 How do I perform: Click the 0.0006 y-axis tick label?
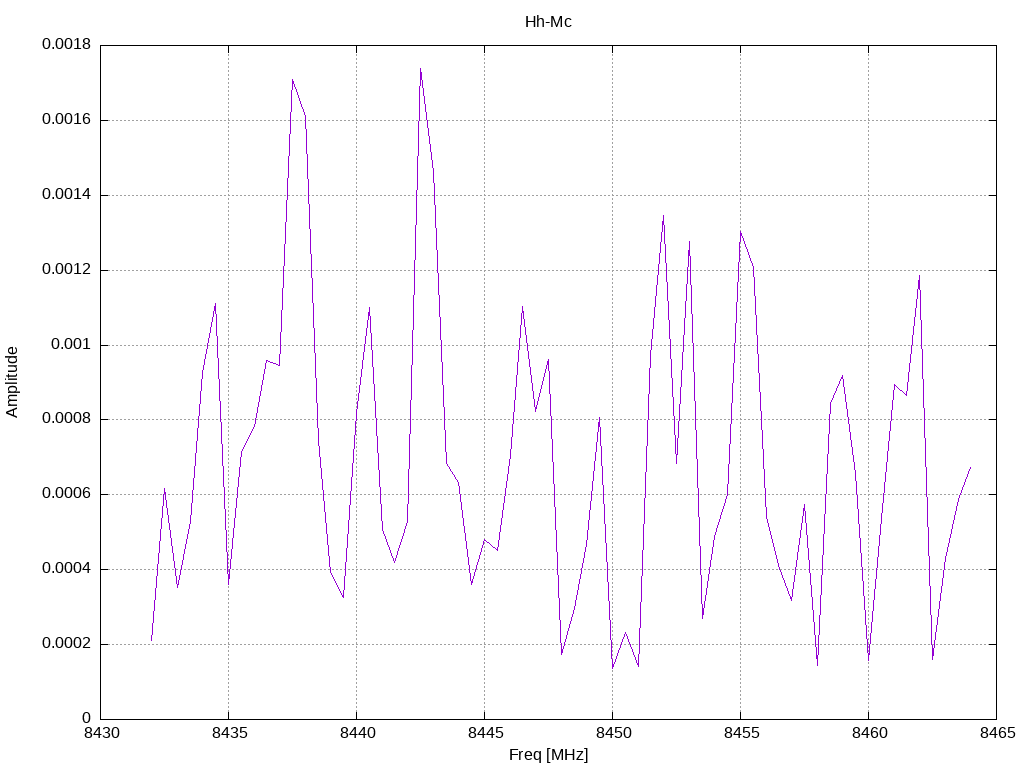66,494
